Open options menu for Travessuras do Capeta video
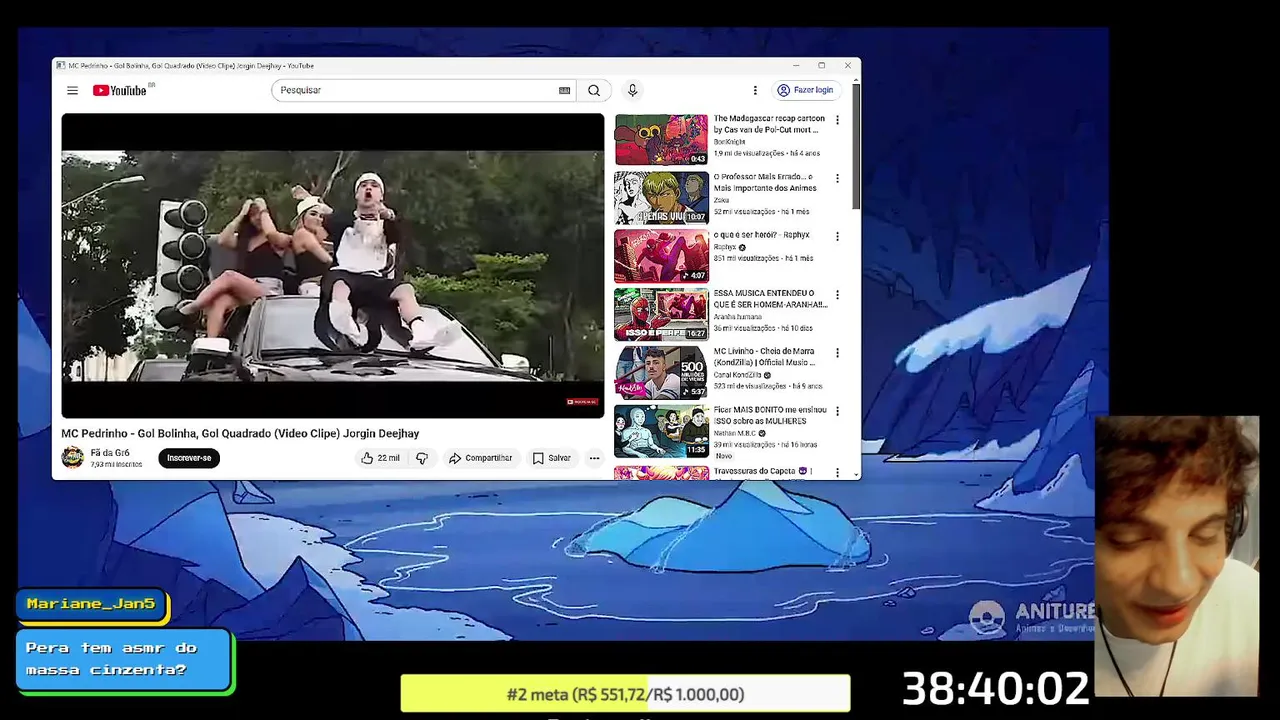 click(x=837, y=470)
